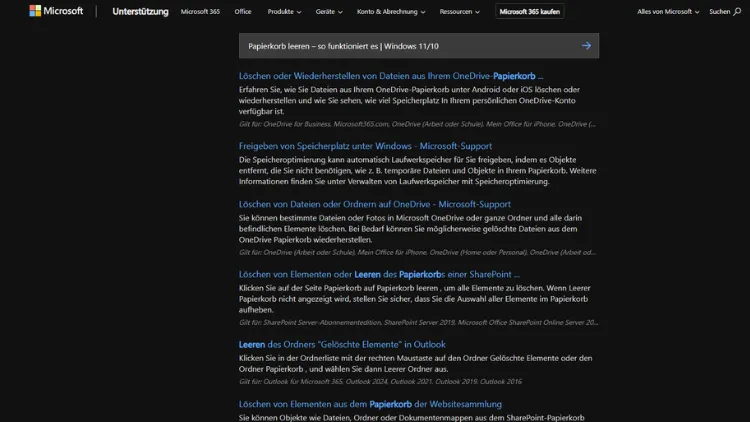Click description starting 'Erfahren Sie, wie Sie Dateien'
Image resolution: width=750 pixels, height=422 pixels.
tap(409, 100)
